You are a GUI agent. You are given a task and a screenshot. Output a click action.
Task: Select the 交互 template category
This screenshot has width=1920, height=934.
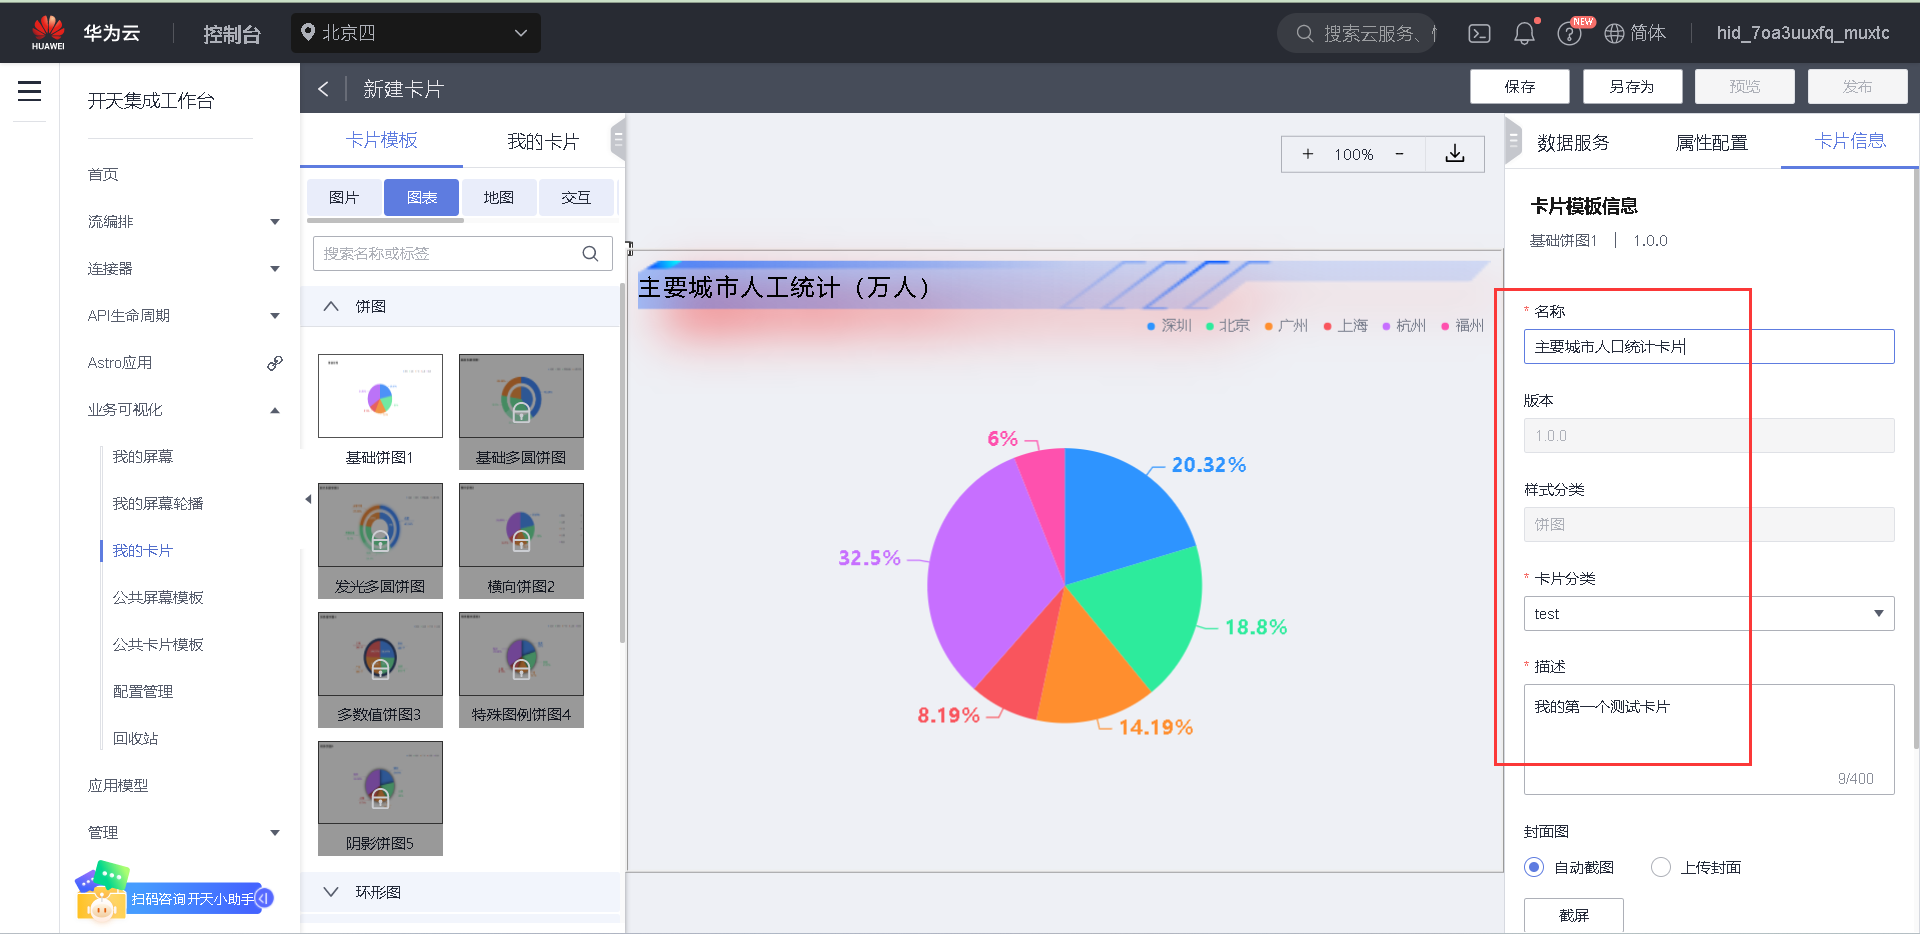(576, 198)
